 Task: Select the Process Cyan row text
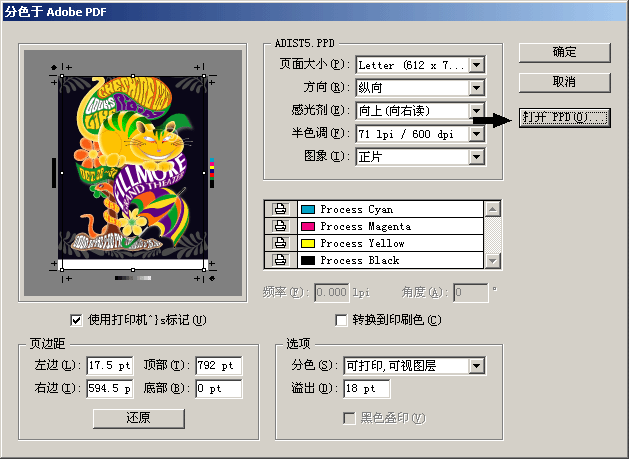(x=357, y=209)
